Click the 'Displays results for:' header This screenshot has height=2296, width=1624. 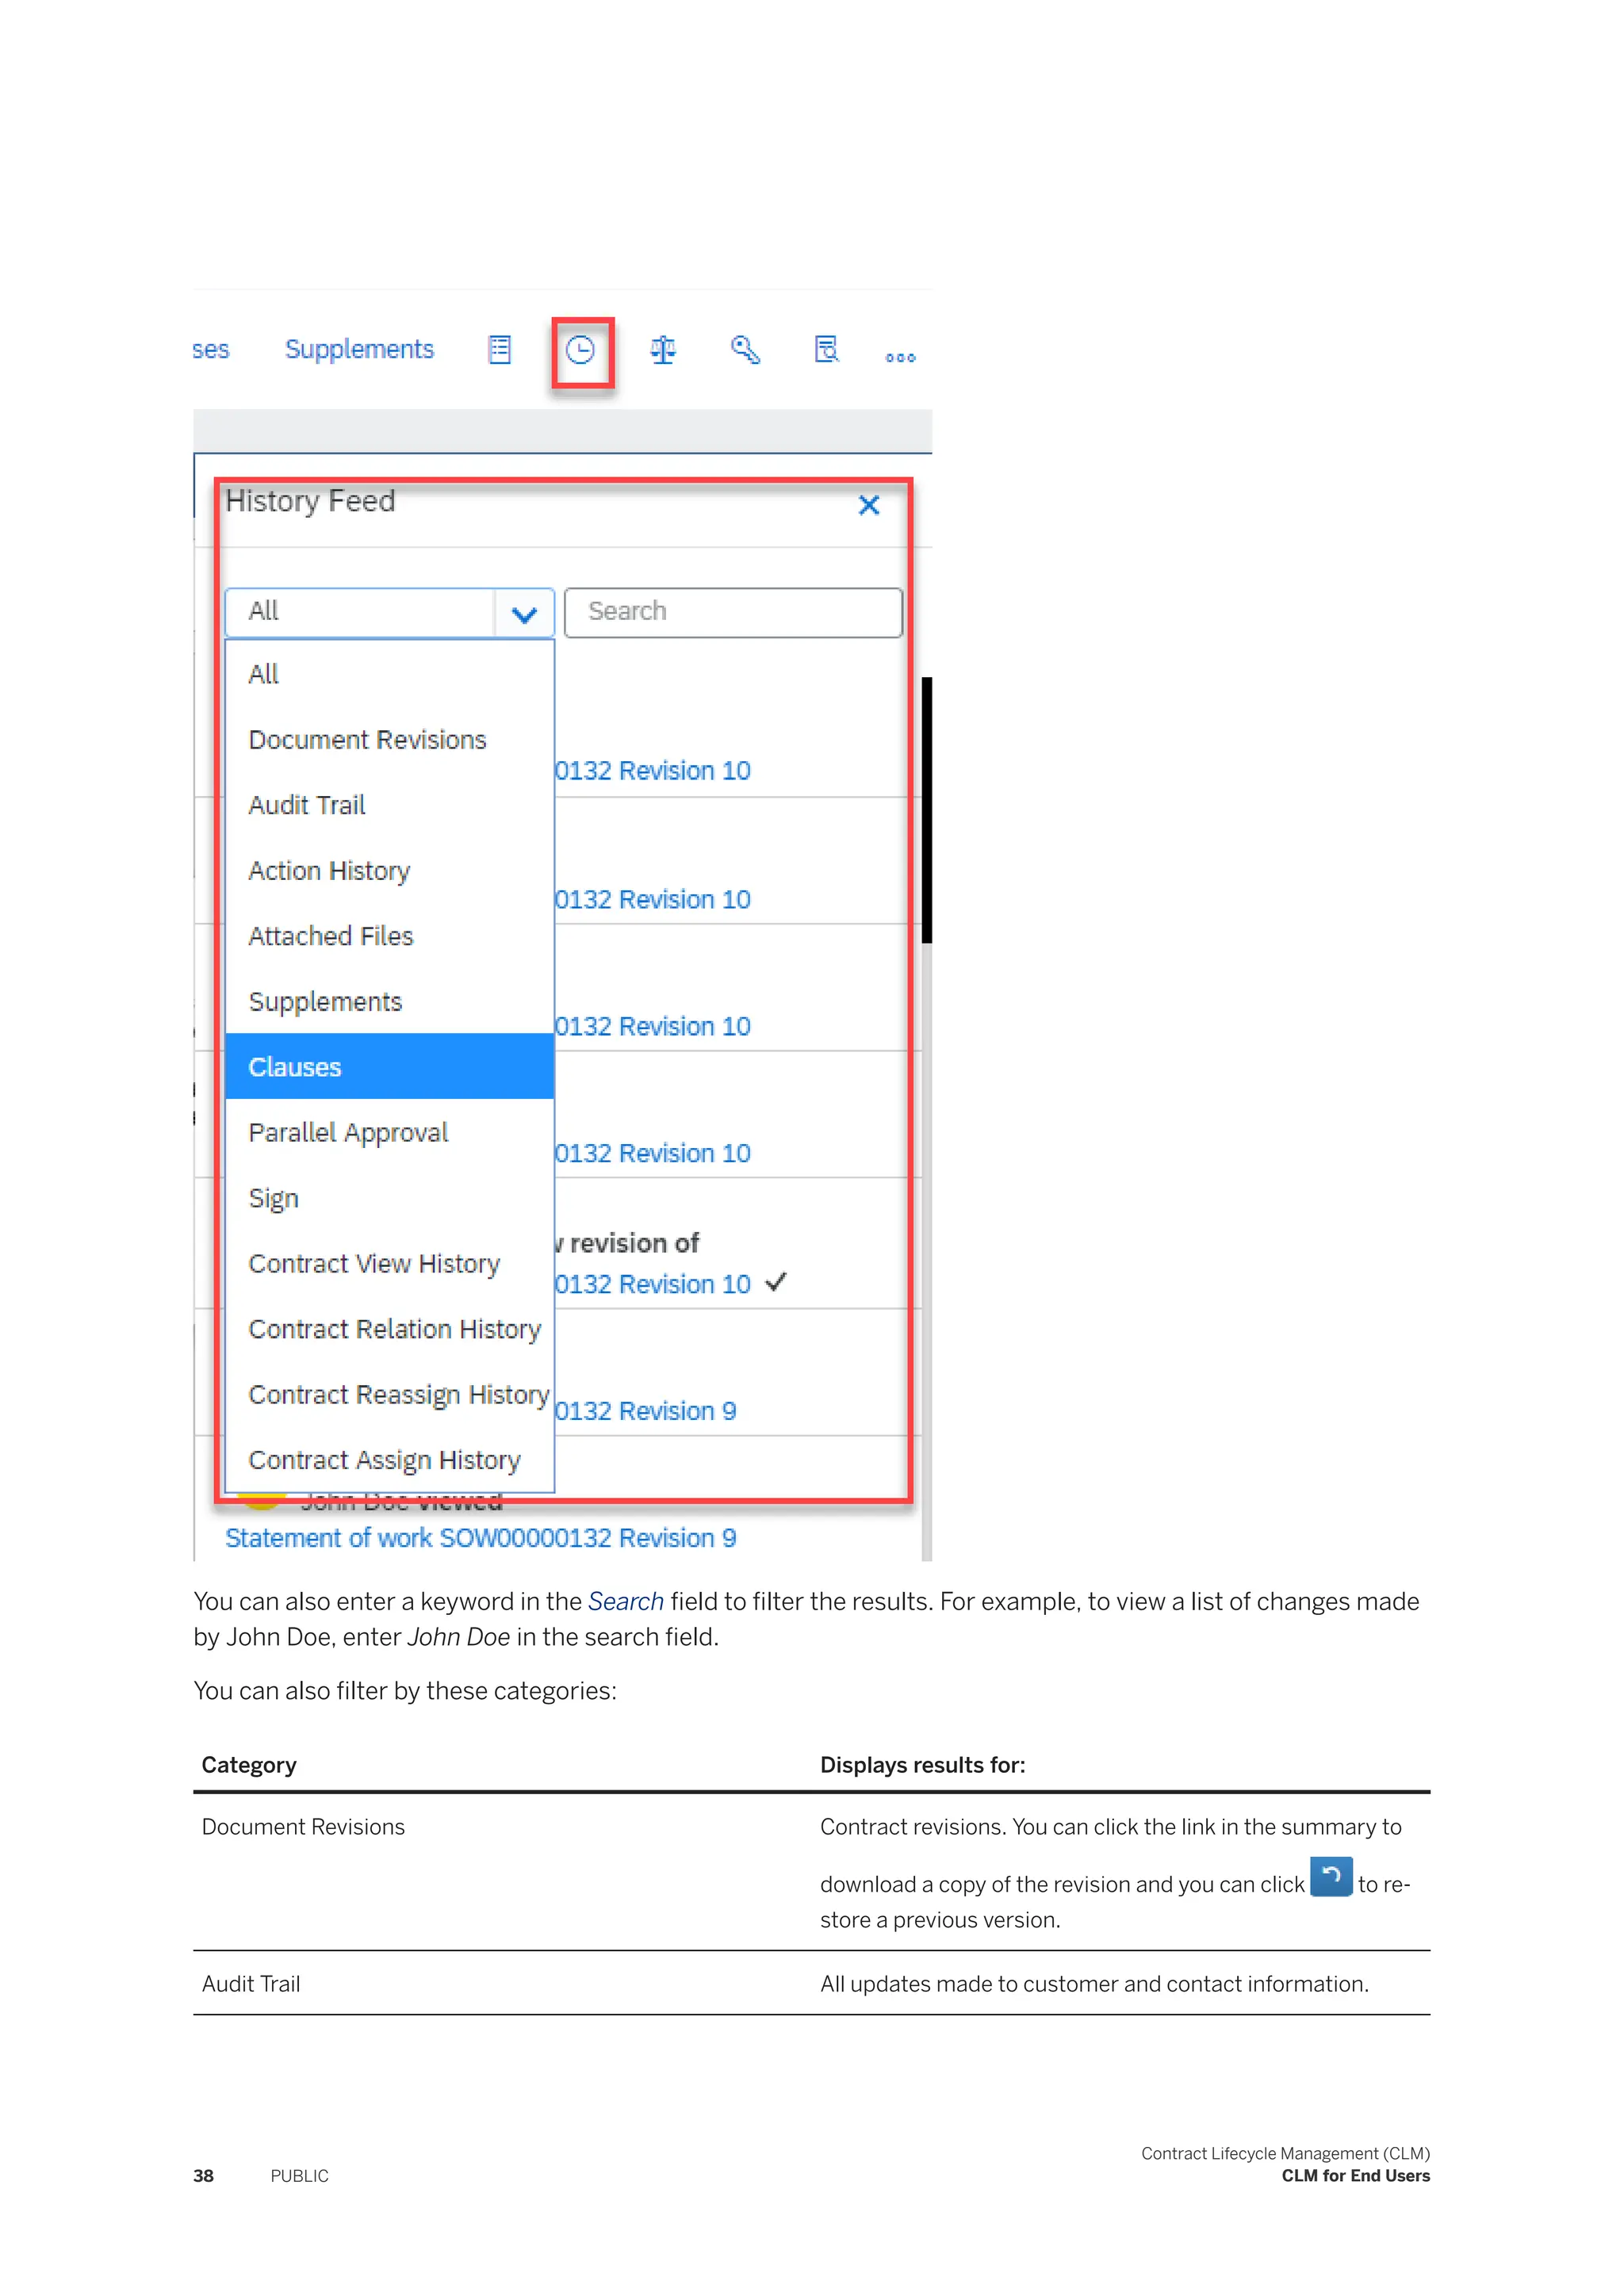tap(923, 1765)
